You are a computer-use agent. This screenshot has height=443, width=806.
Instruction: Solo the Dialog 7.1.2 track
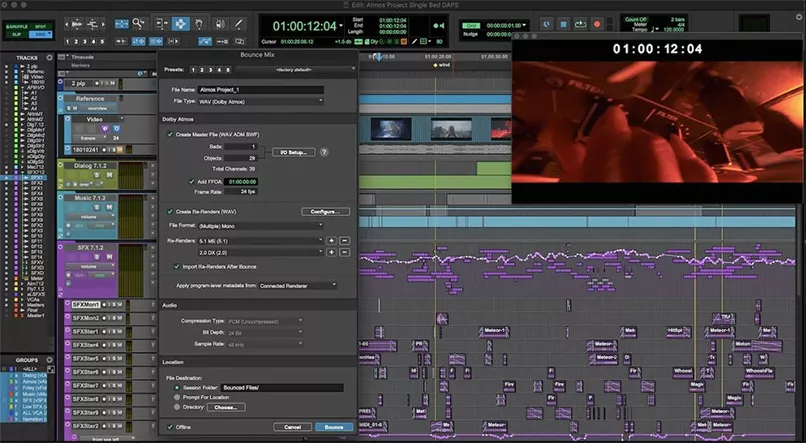tap(97, 175)
